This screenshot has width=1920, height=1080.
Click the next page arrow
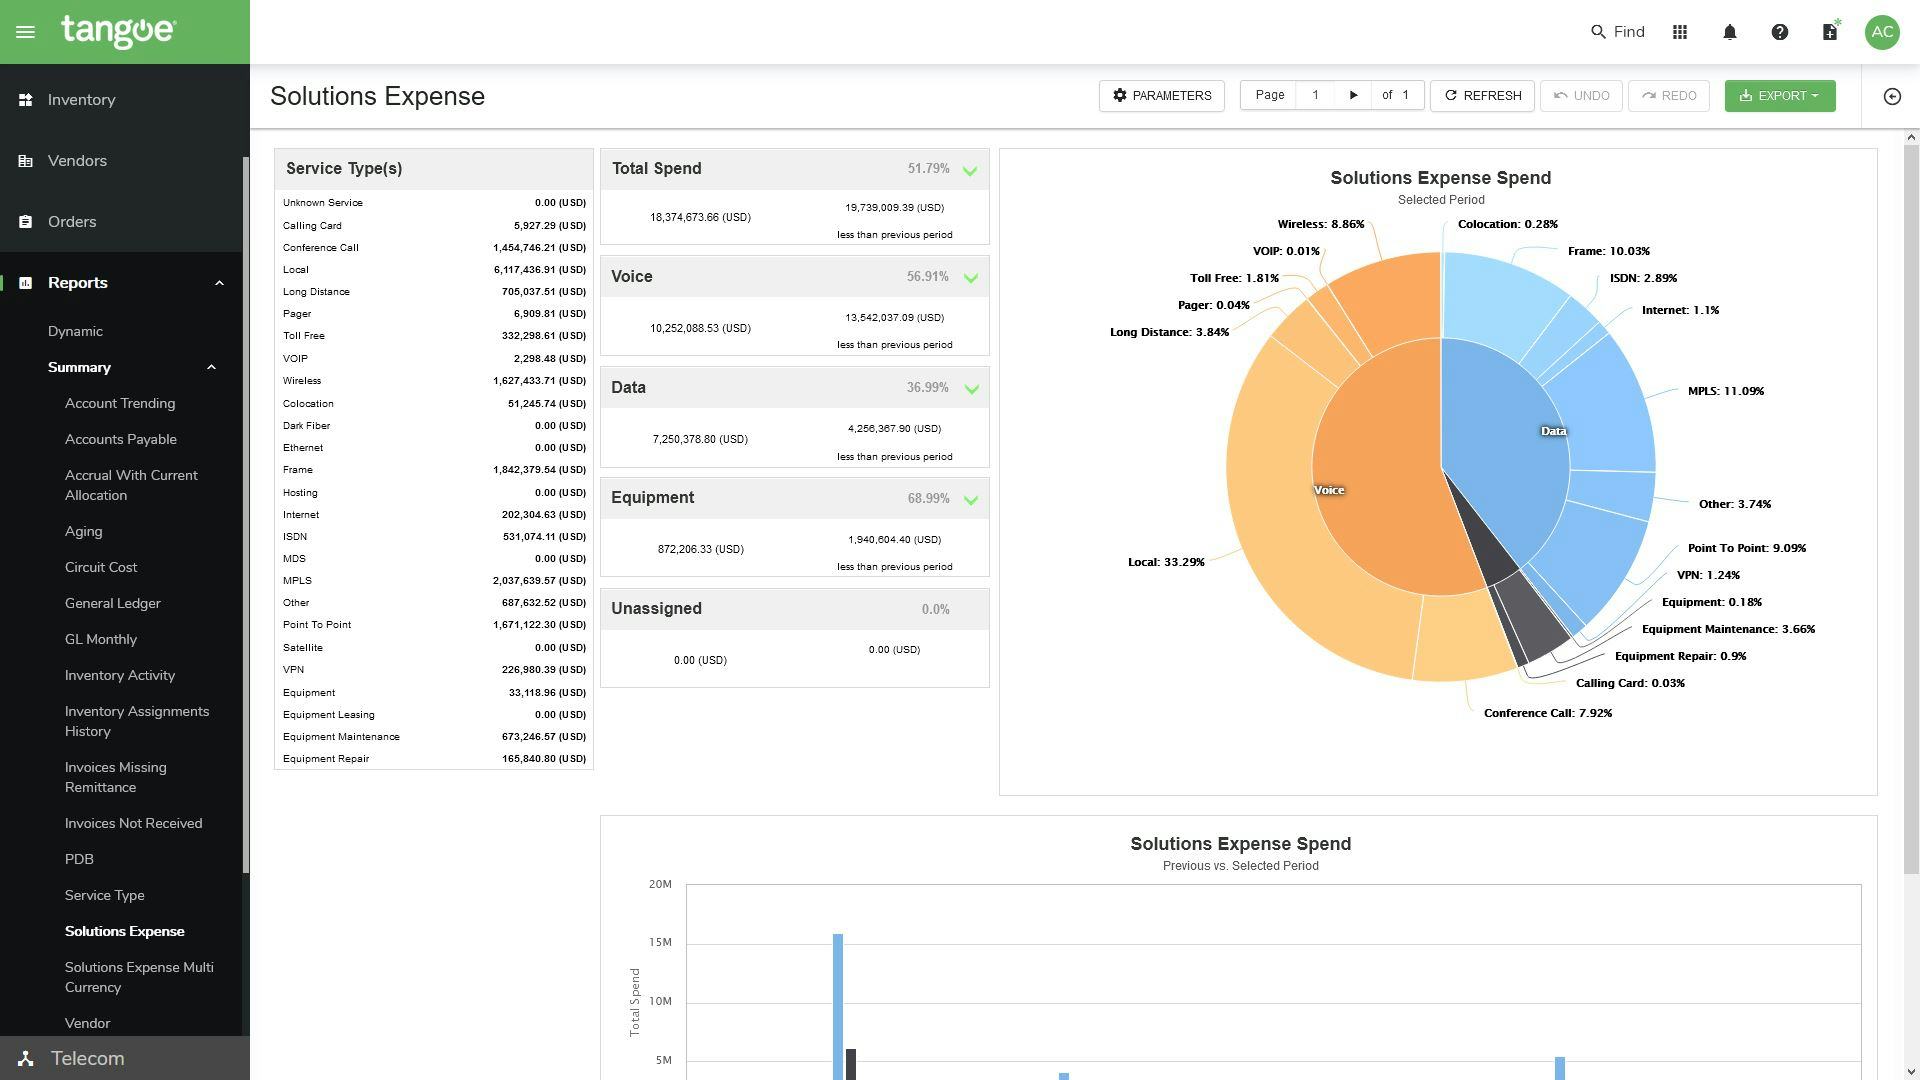pyautogui.click(x=1353, y=95)
